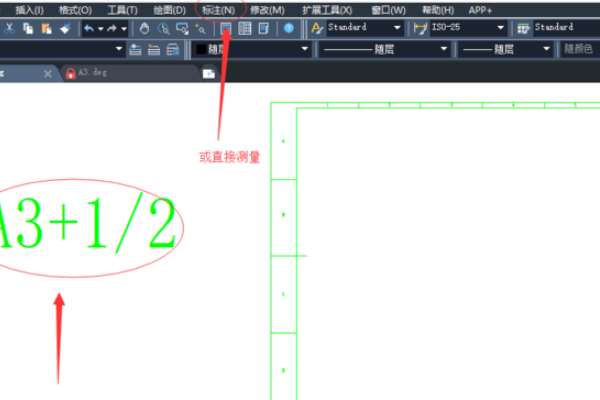Click the blue round Help icon
This screenshot has height=400, width=600.
pos(289,28)
